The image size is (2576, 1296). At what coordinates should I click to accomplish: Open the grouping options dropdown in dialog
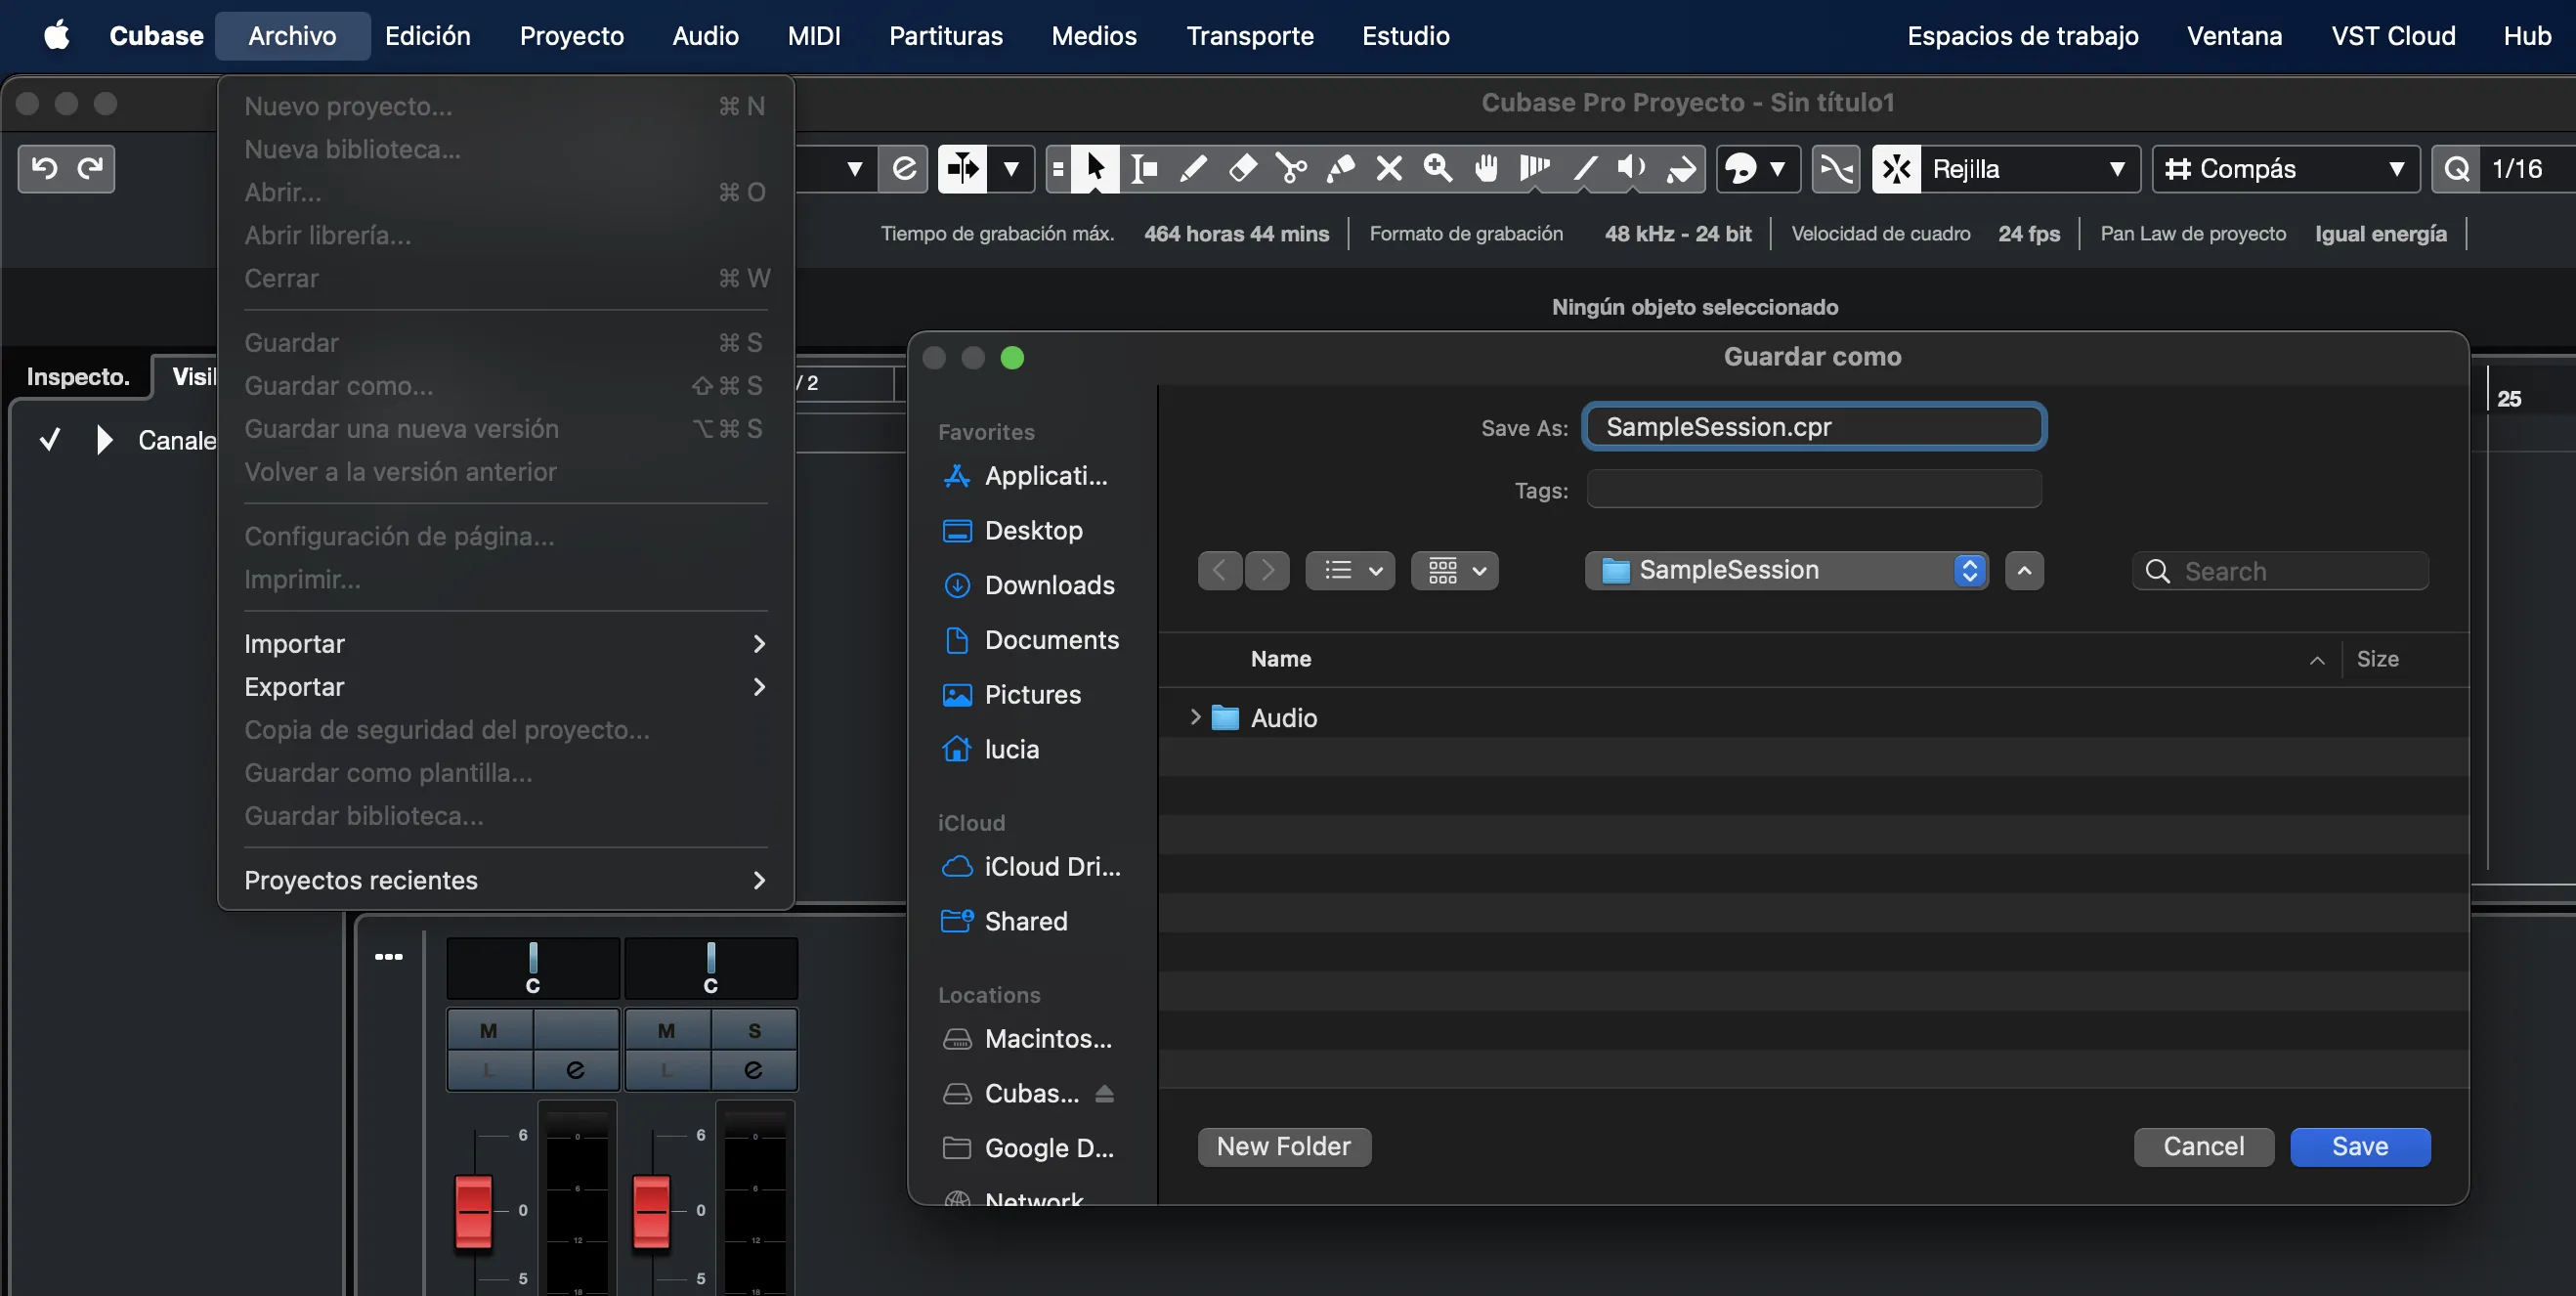[x=1455, y=570]
